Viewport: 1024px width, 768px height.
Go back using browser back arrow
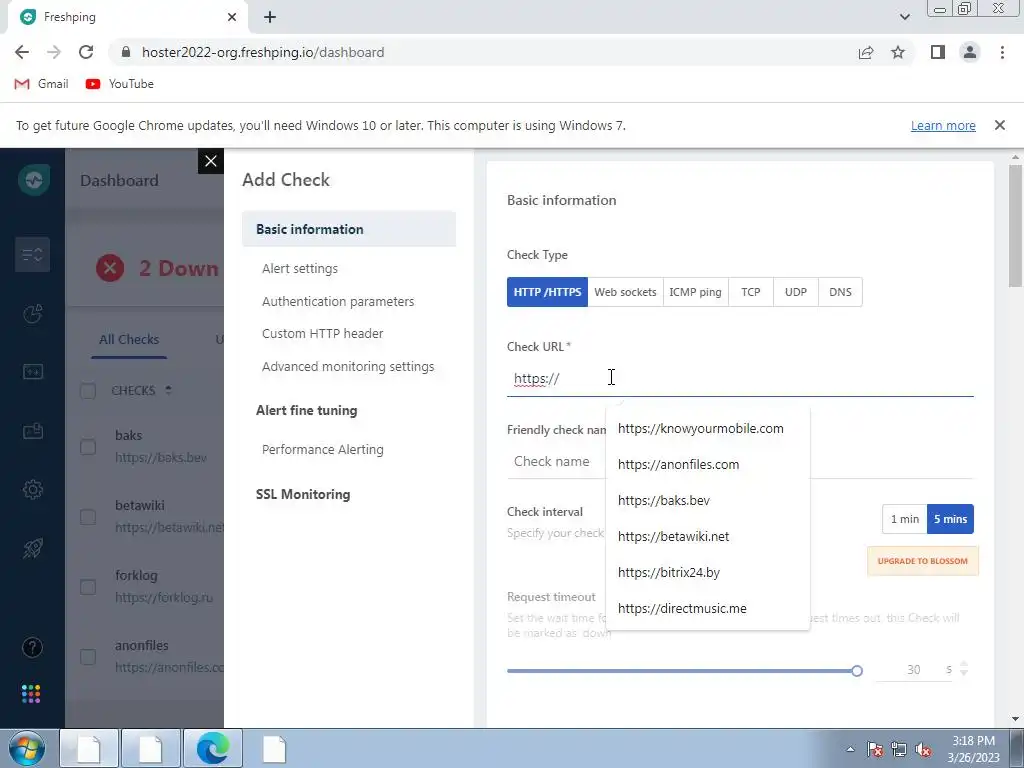coord(22,52)
